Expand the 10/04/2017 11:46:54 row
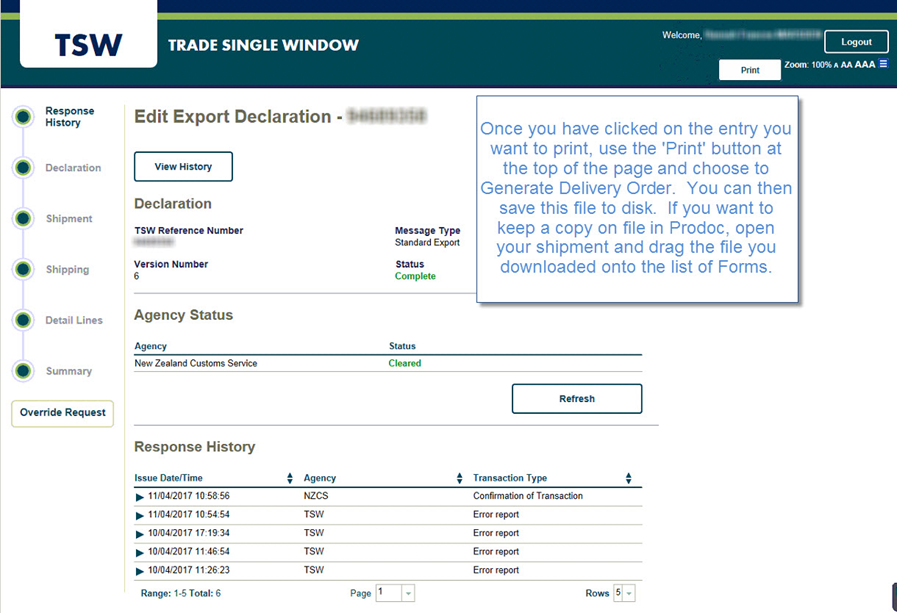 pos(139,552)
